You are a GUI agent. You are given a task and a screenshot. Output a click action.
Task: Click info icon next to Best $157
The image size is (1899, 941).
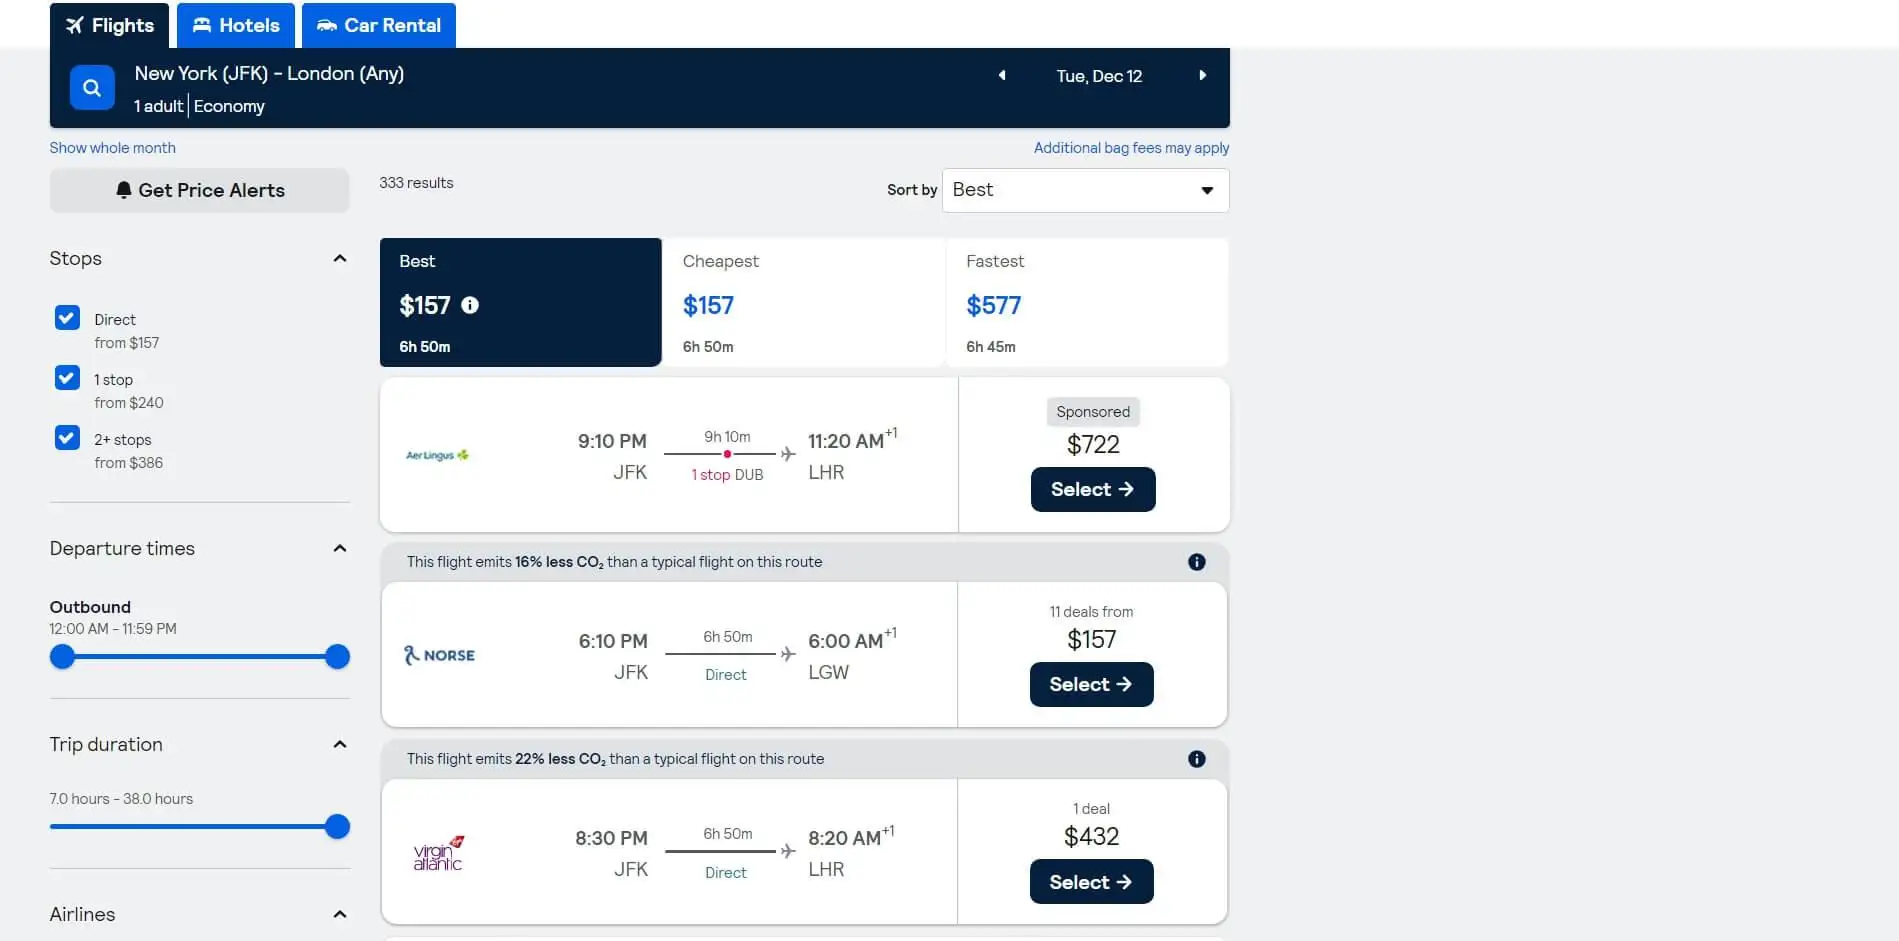(x=470, y=305)
